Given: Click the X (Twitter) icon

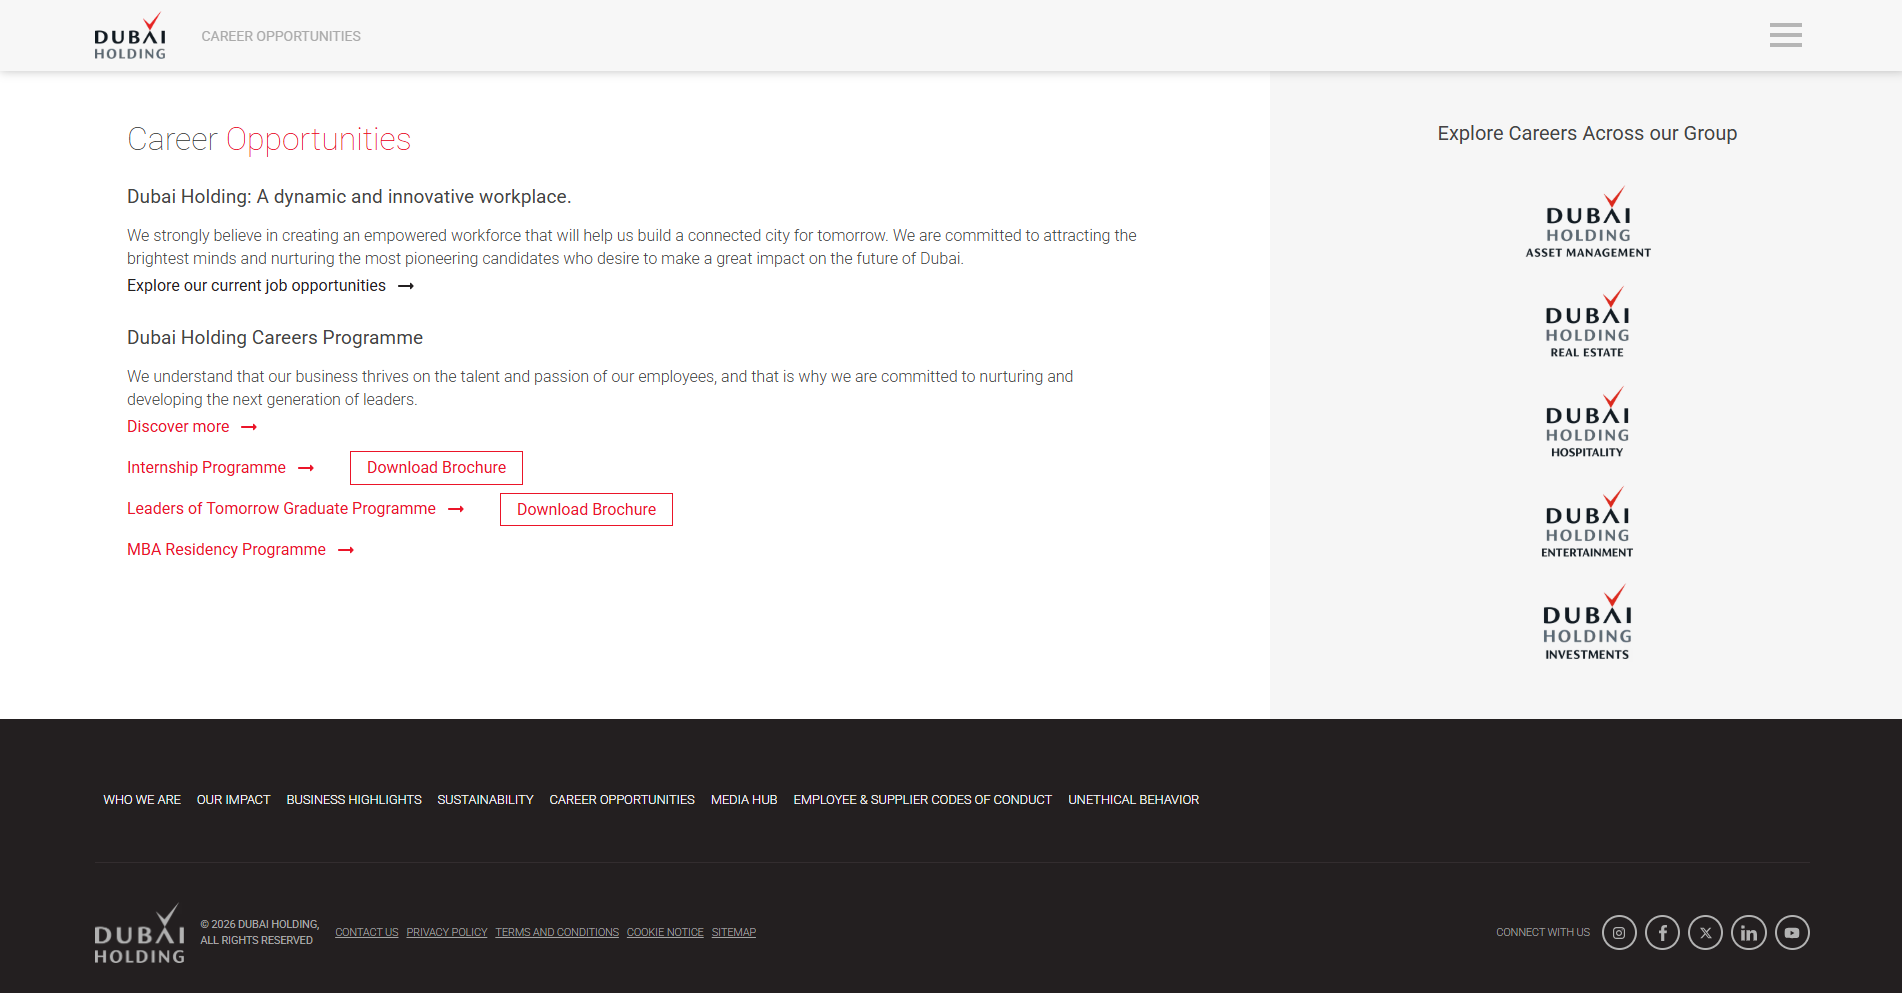Looking at the screenshot, I should point(1705,932).
